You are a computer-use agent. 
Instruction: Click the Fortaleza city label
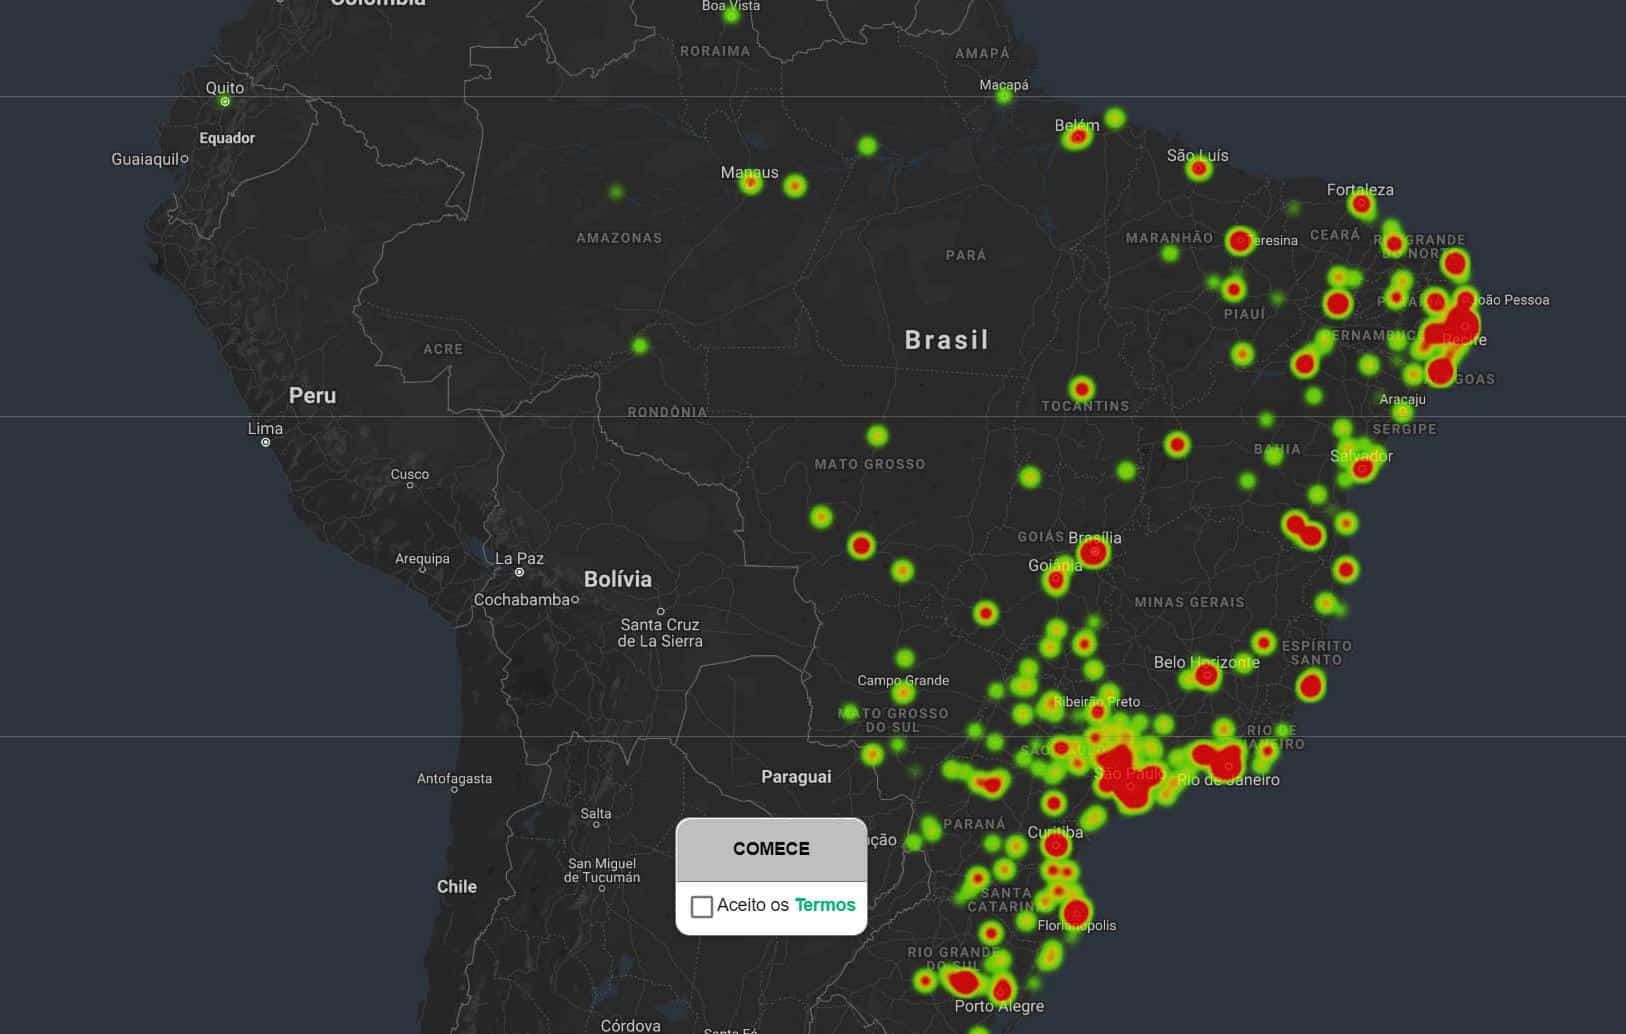click(1360, 190)
